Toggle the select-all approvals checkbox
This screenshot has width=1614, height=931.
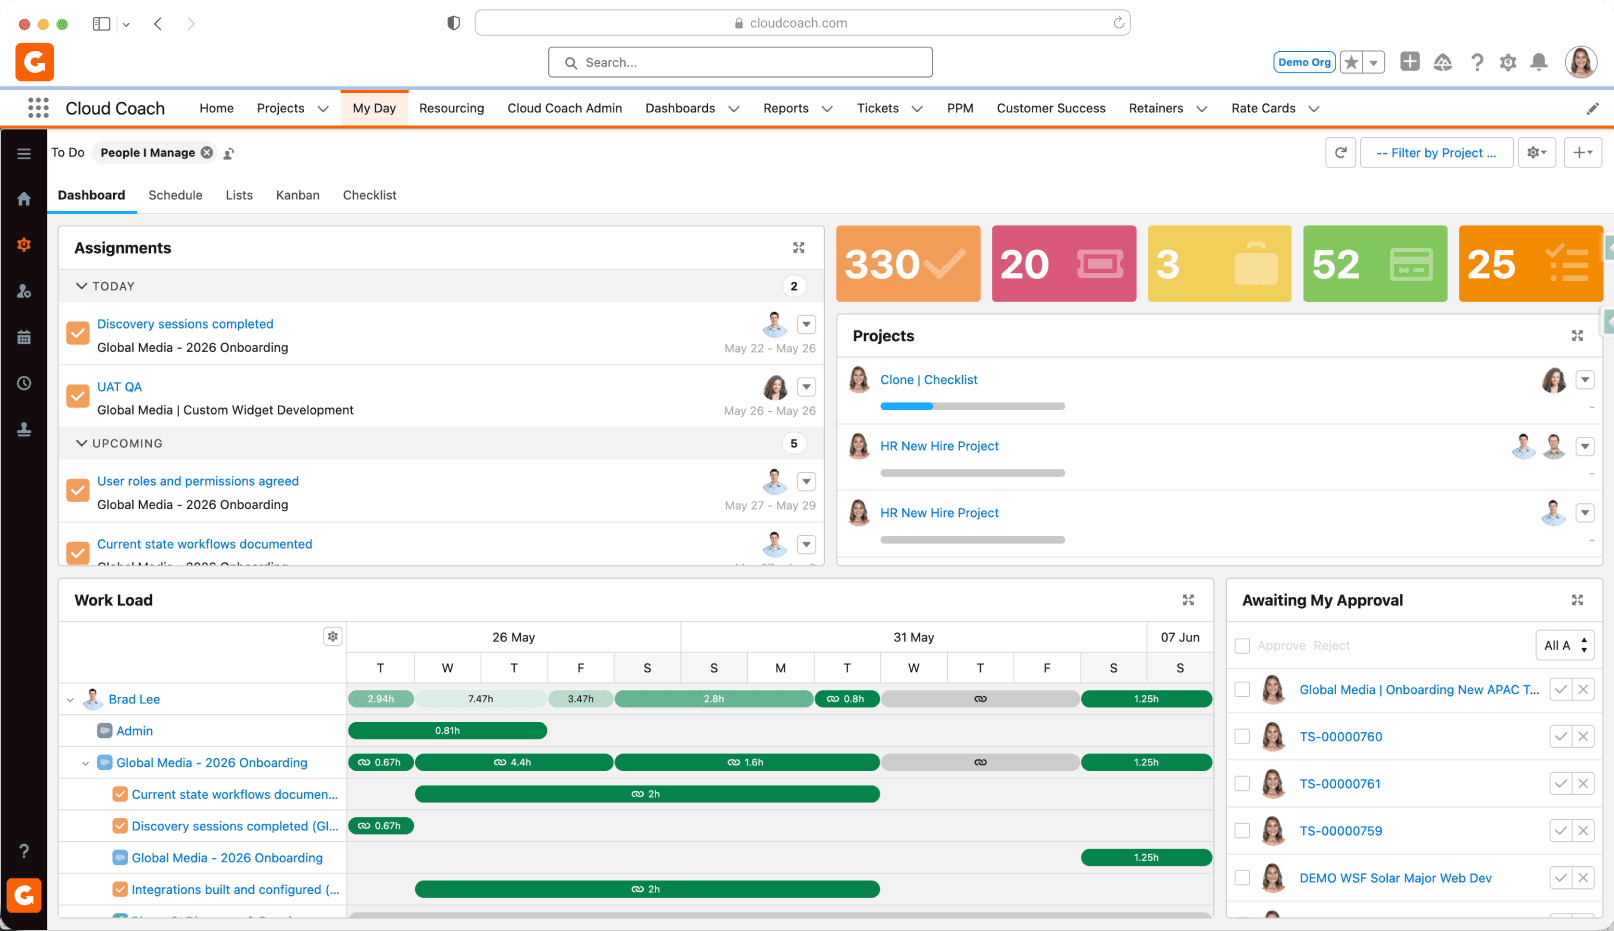click(1242, 646)
